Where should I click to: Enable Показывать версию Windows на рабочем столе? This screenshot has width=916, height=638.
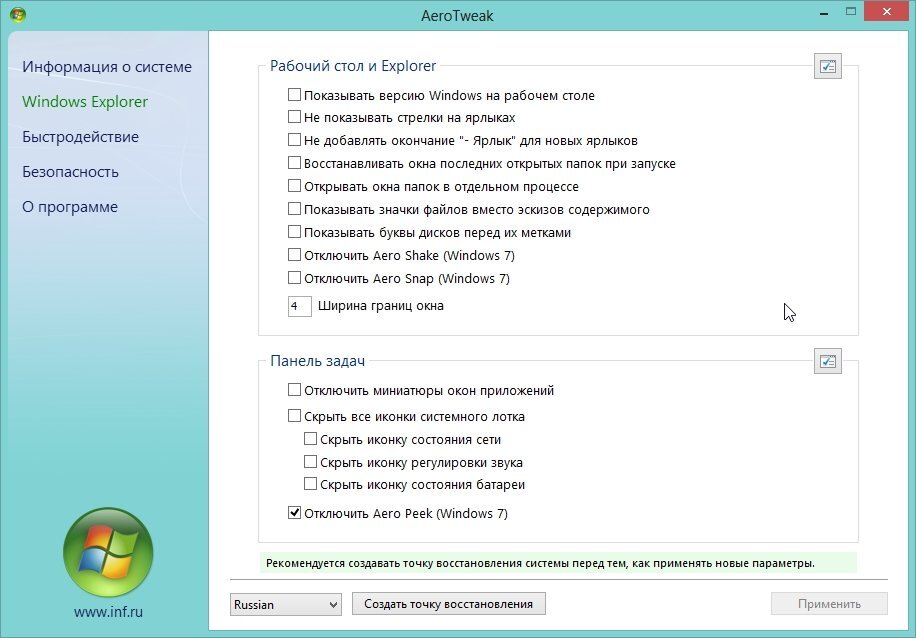point(294,95)
